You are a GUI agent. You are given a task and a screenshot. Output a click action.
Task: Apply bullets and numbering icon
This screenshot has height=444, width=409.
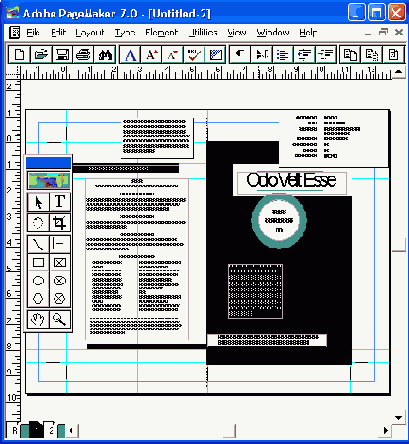pyautogui.click(x=283, y=54)
